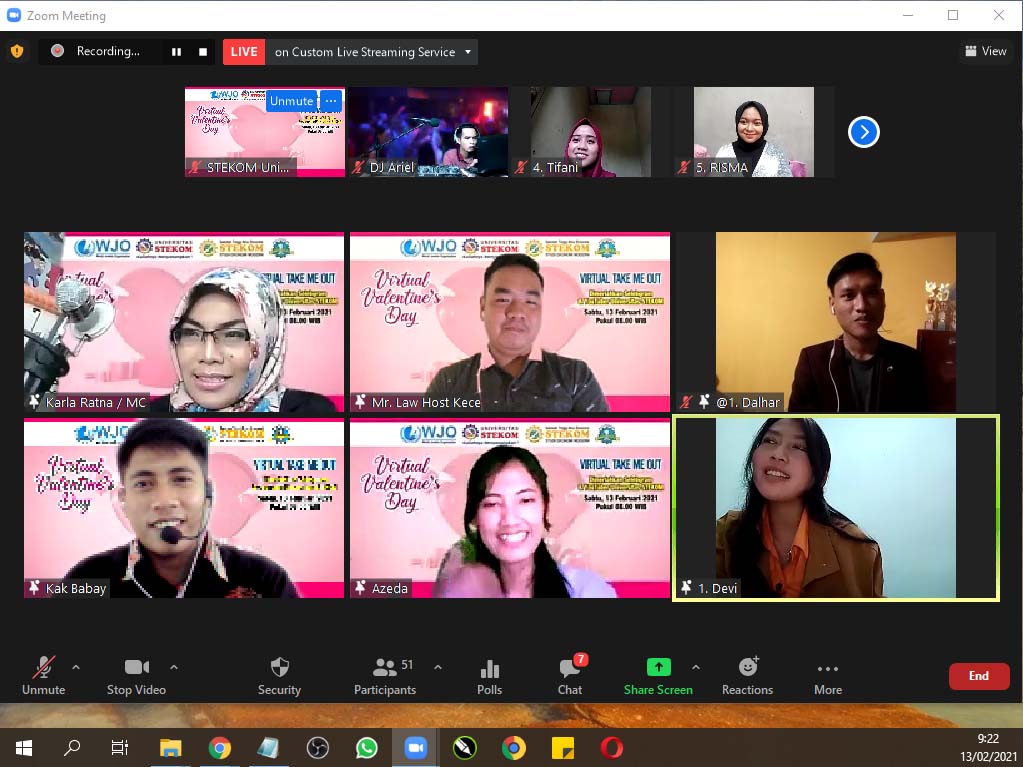
Task: Open the pen-in-circle app on the taskbar
Action: tap(465, 747)
